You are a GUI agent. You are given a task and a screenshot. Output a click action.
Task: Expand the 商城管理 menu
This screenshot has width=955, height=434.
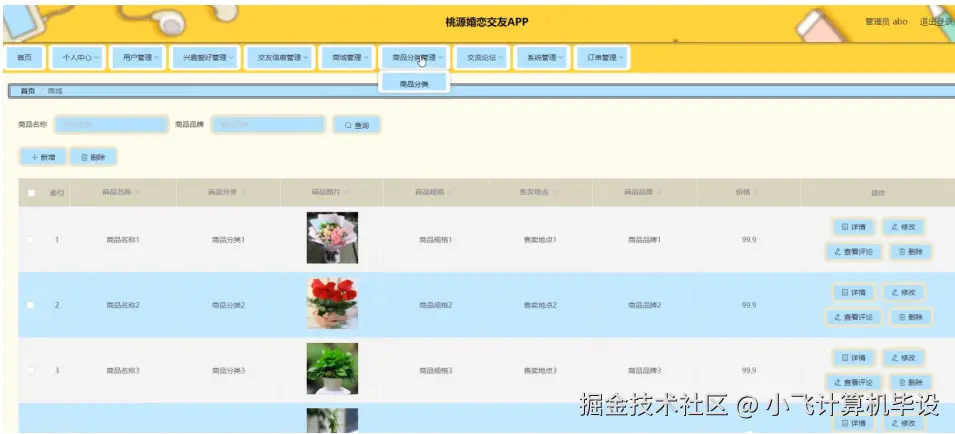[347, 58]
